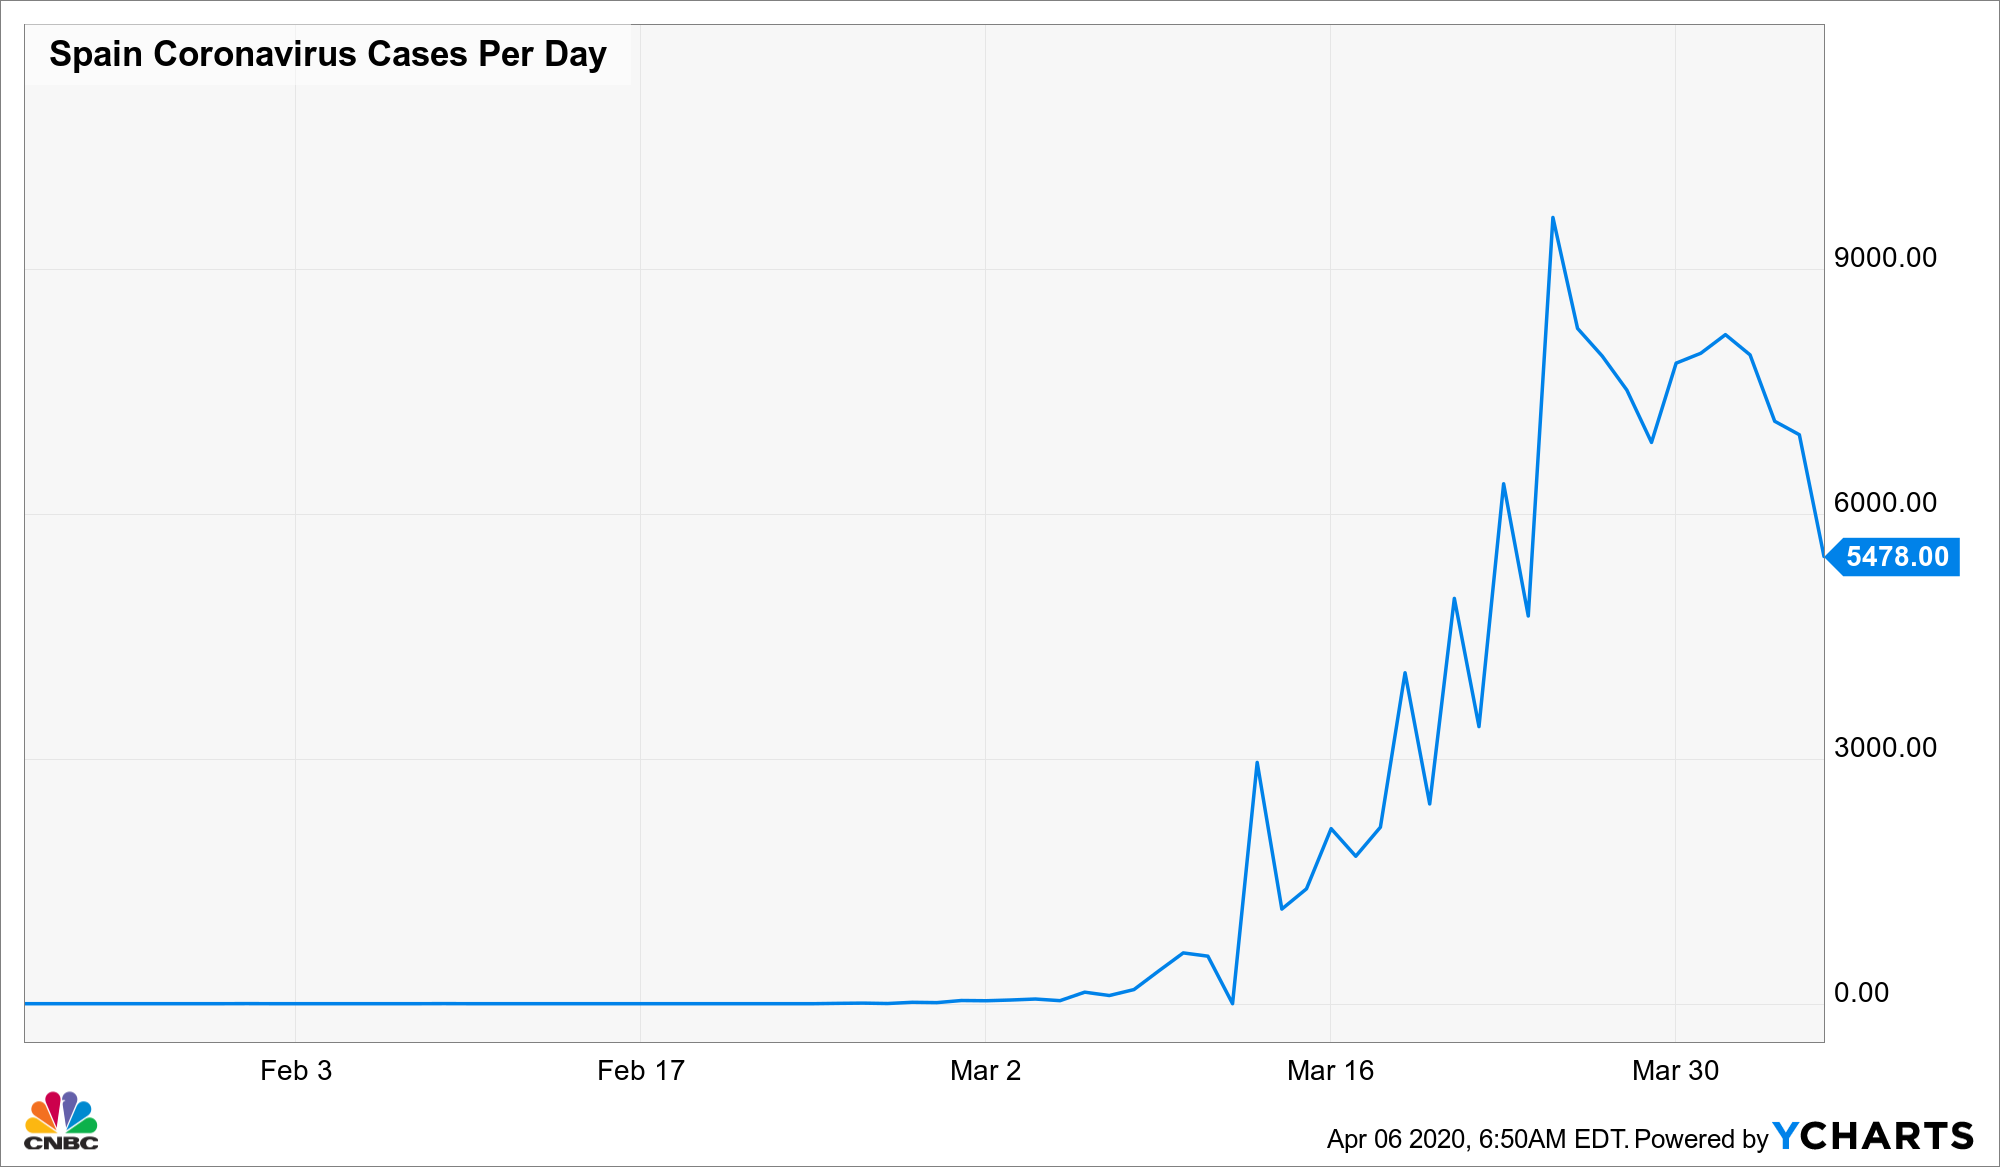This screenshot has height=1167, width=2000.
Task: Click the Feb 3 date label
Action: pyautogui.click(x=295, y=1070)
